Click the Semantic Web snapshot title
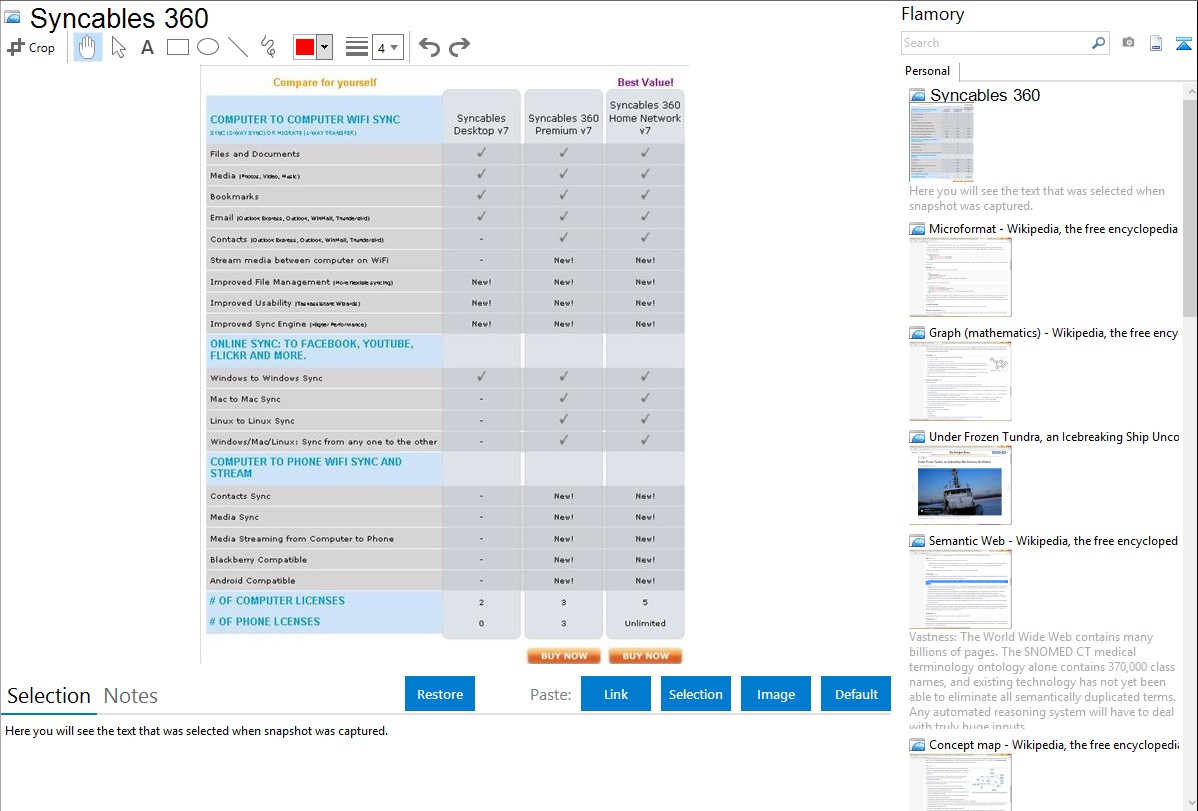The height and width of the screenshot is (811, 1198). (x=1053, y=541)
